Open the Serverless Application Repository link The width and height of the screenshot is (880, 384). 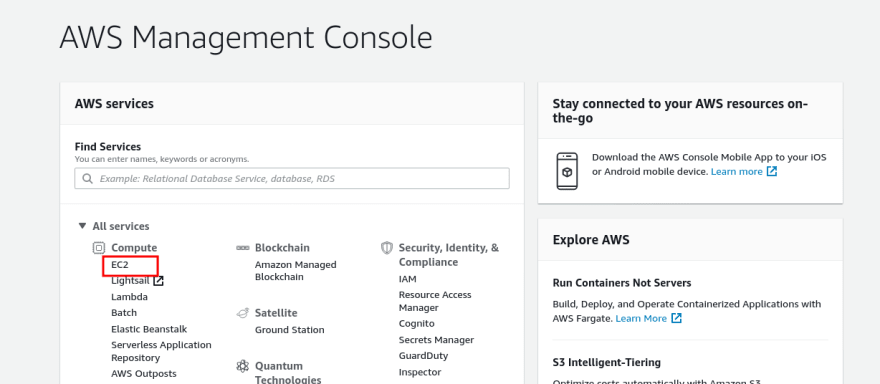162,351
